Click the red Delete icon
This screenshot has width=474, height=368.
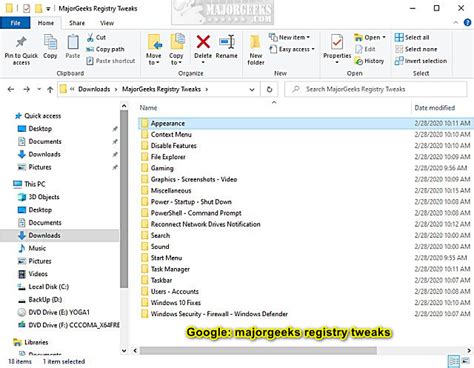pos(203,42)
